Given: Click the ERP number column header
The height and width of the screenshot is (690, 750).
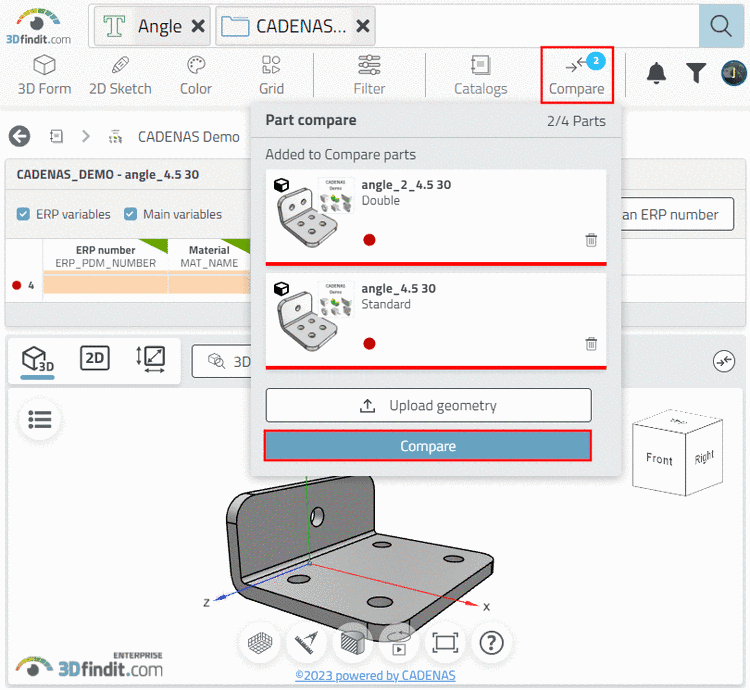Looking at the screenshot, I should (x=105, y=256).
